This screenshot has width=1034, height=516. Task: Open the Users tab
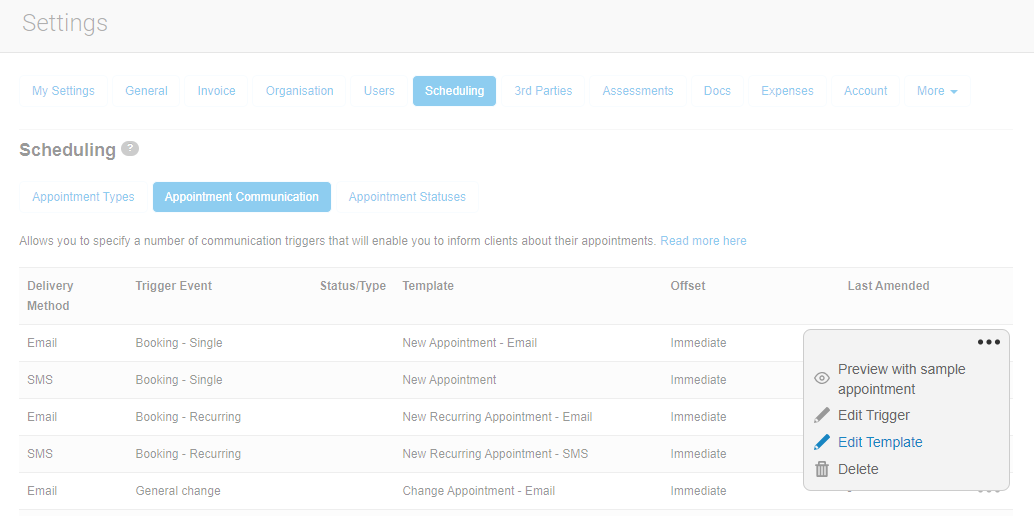[x=379, y=91]
